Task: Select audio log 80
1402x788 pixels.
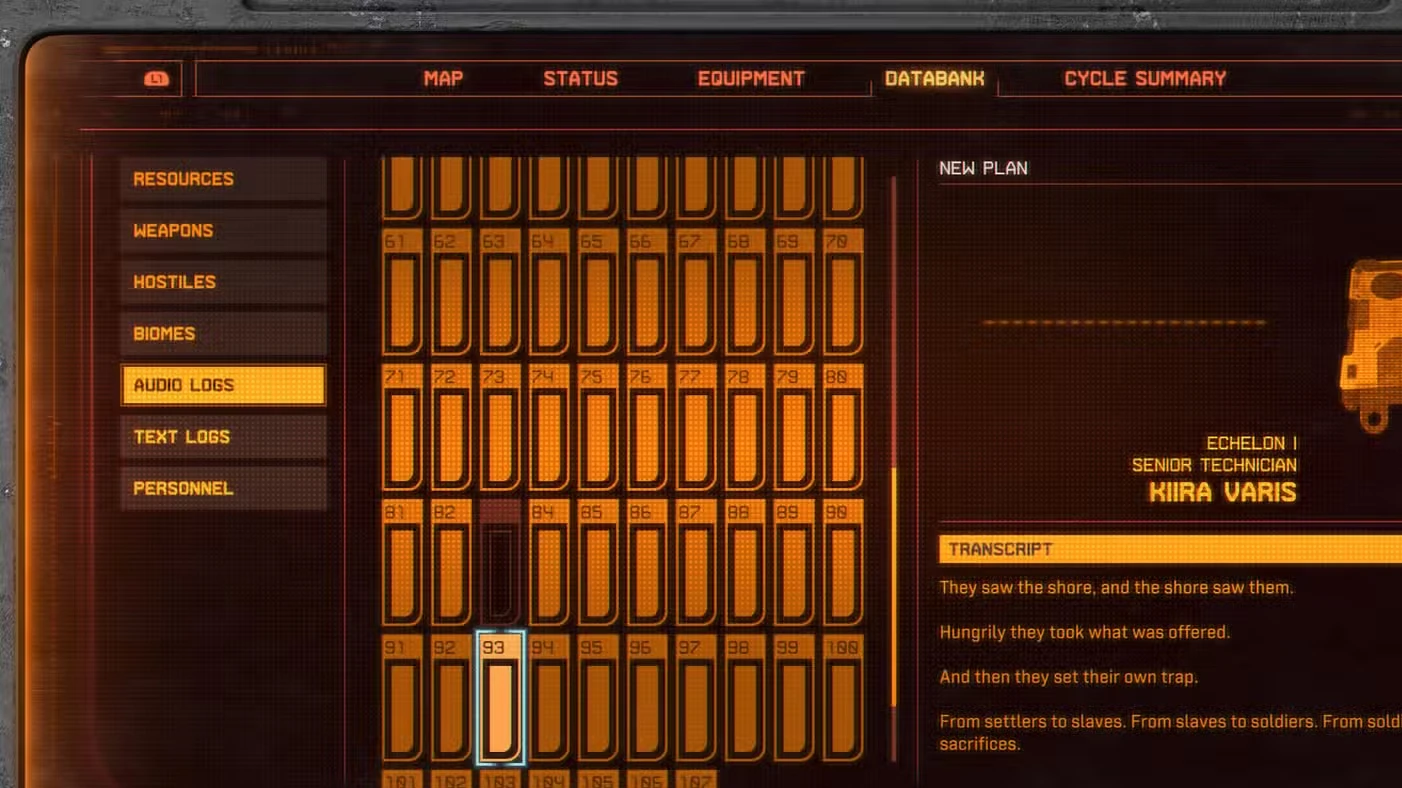Action: coord(843,428)
